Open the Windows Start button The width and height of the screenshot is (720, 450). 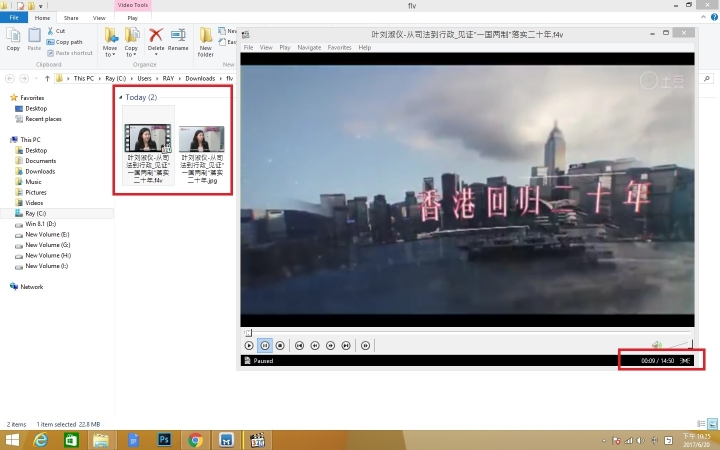[11, 440]
